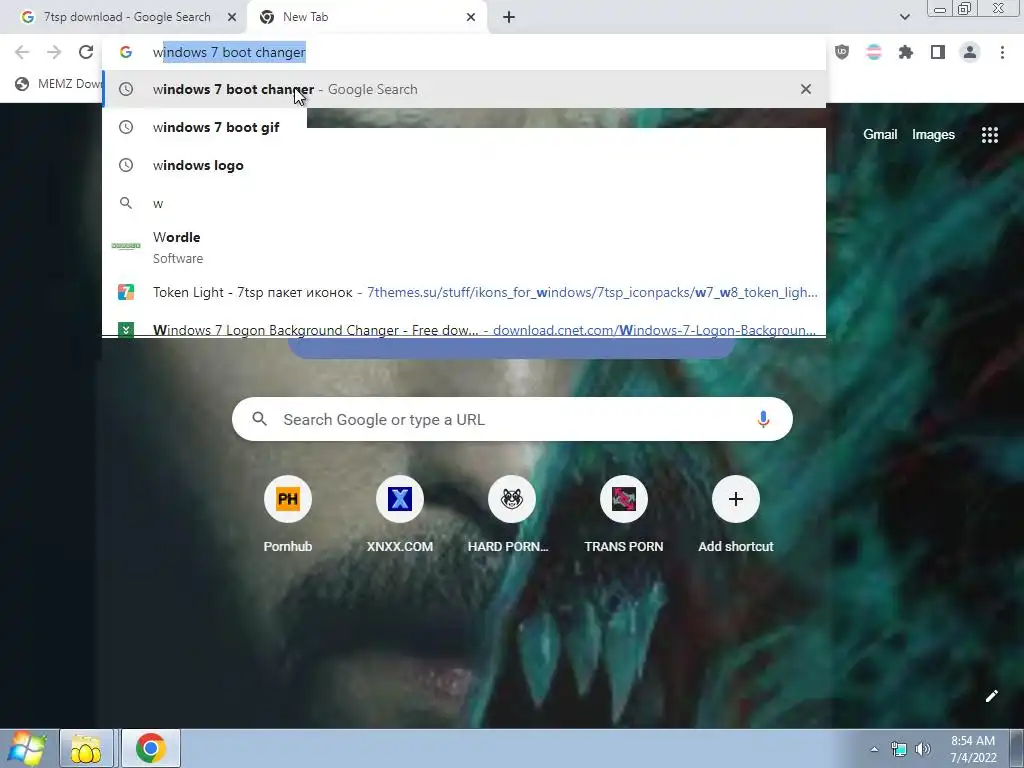
Task: Open the Chrome profile avatar
Action: 970,52
